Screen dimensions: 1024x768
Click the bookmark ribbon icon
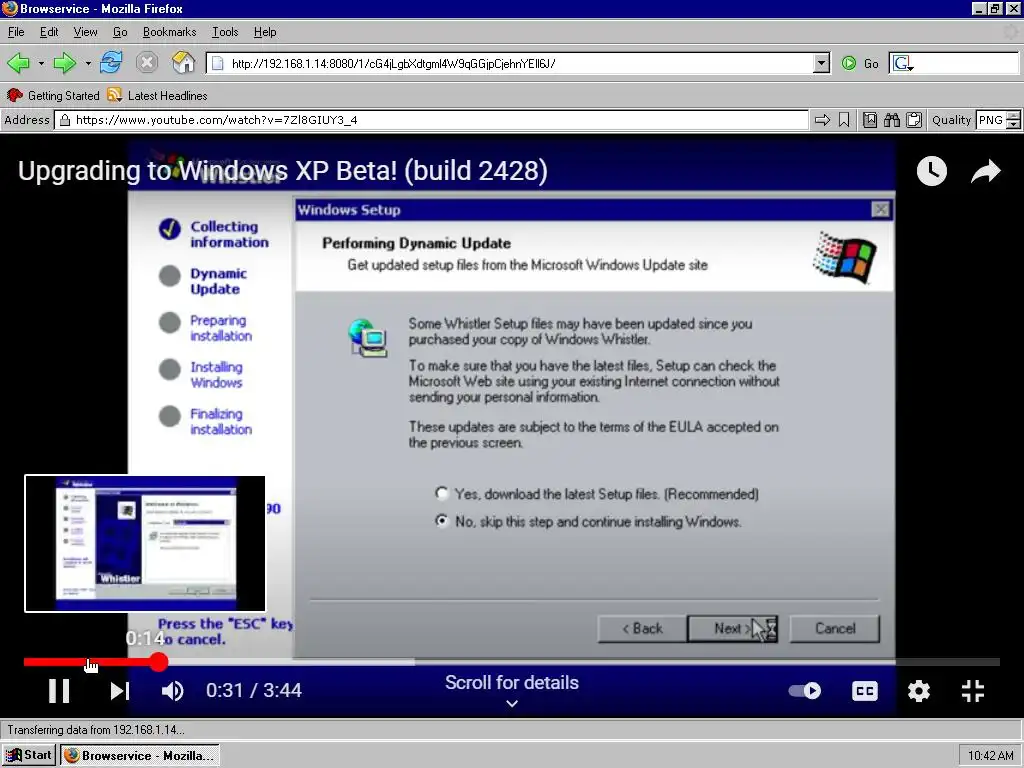[x=844, y=120]
